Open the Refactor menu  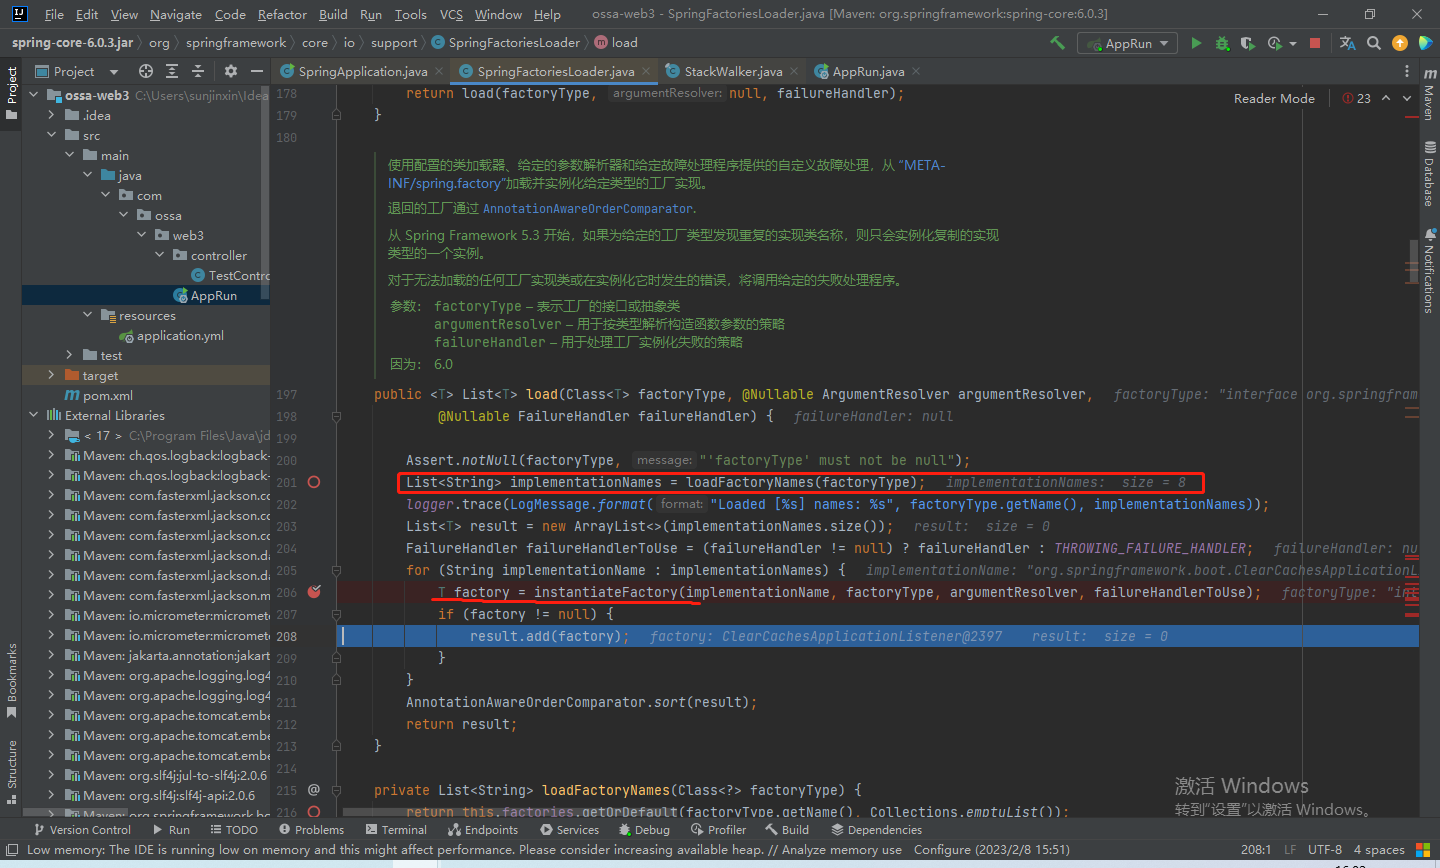click(x=282, y=14)
